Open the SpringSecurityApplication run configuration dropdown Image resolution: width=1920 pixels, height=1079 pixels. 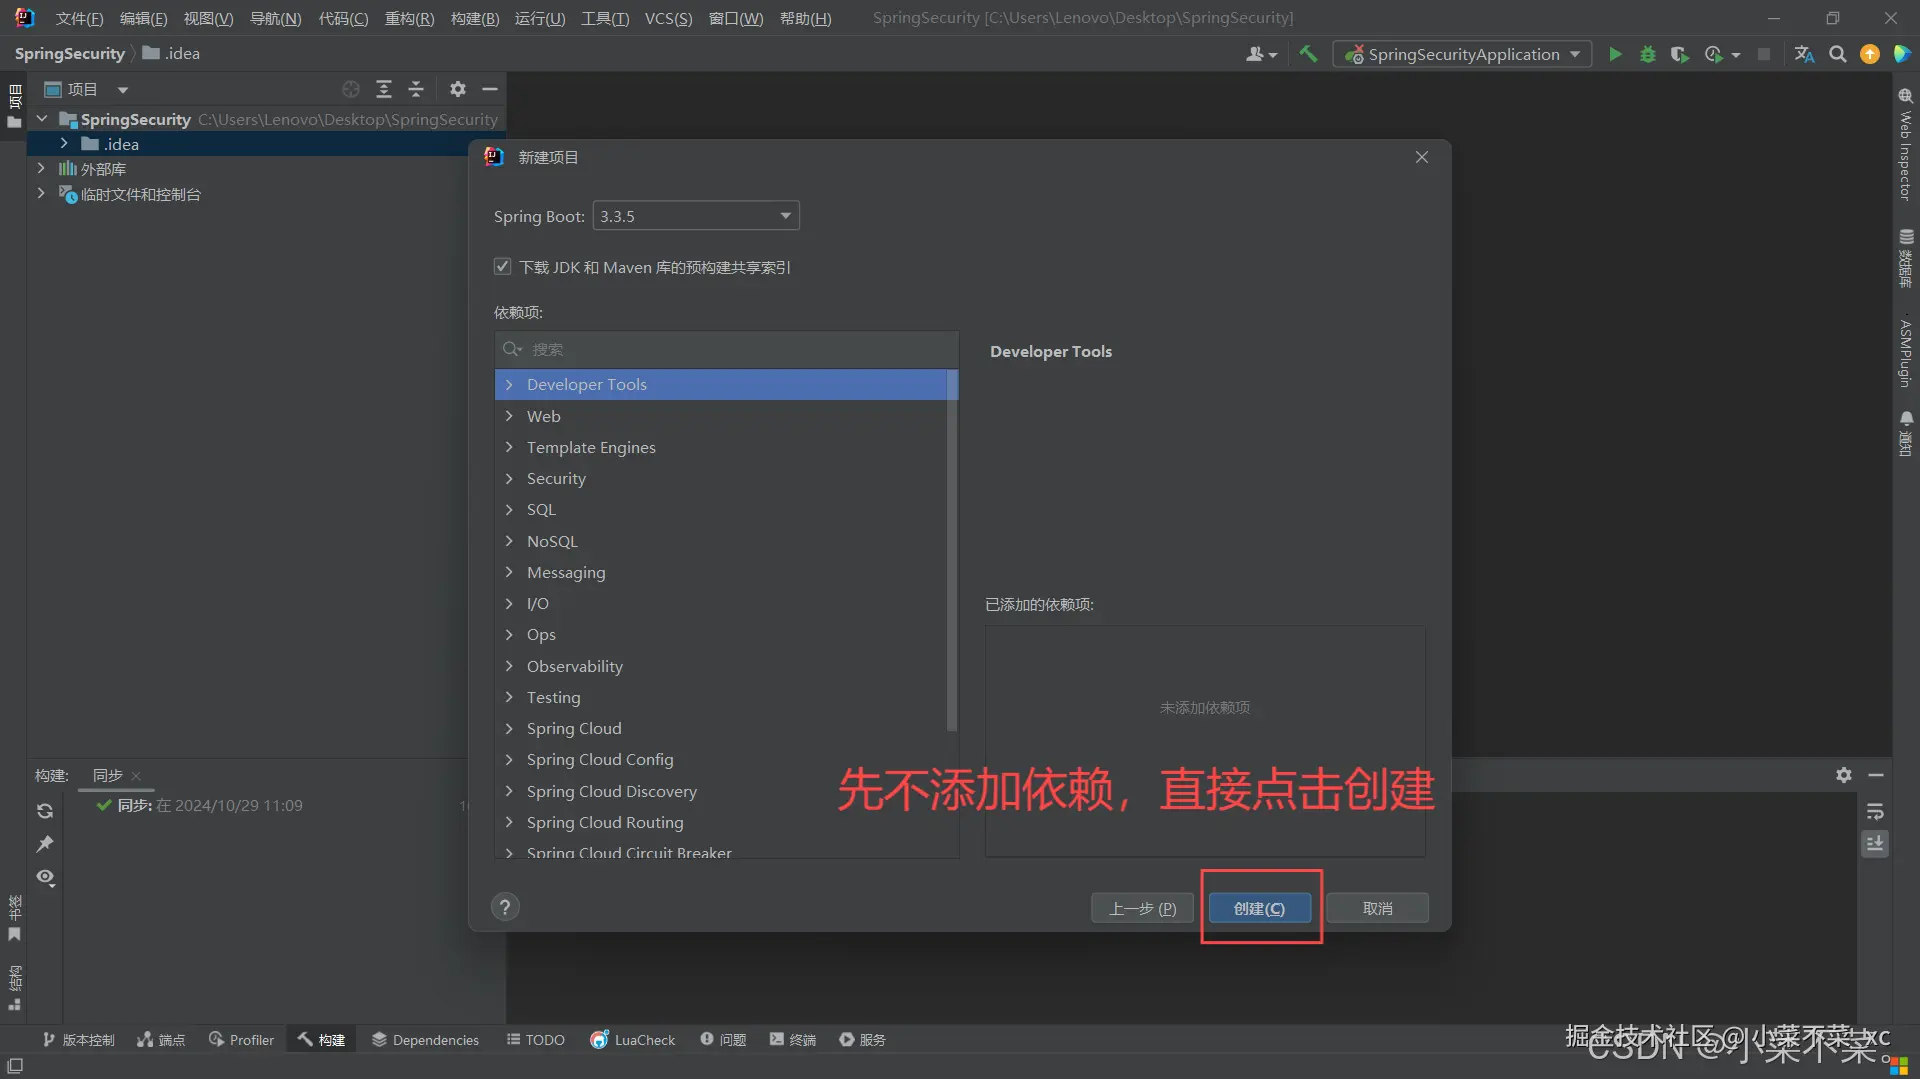1462,54
